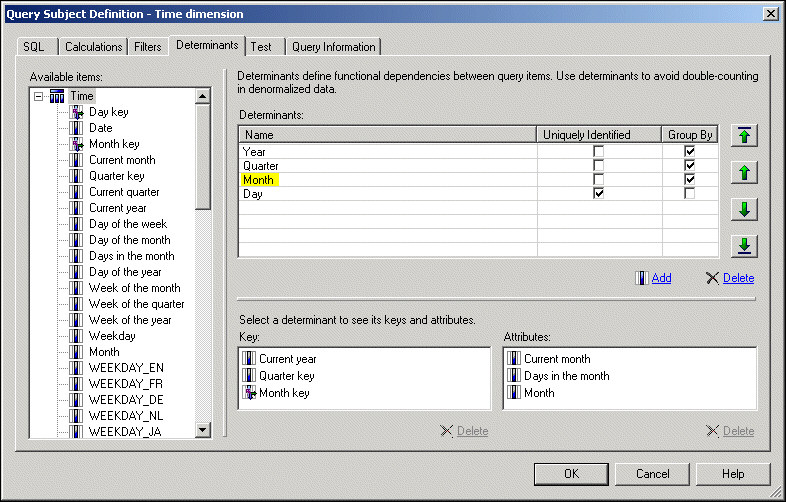Open the Query Information tab
Screen dimensions: 786x502
[333, 47]
